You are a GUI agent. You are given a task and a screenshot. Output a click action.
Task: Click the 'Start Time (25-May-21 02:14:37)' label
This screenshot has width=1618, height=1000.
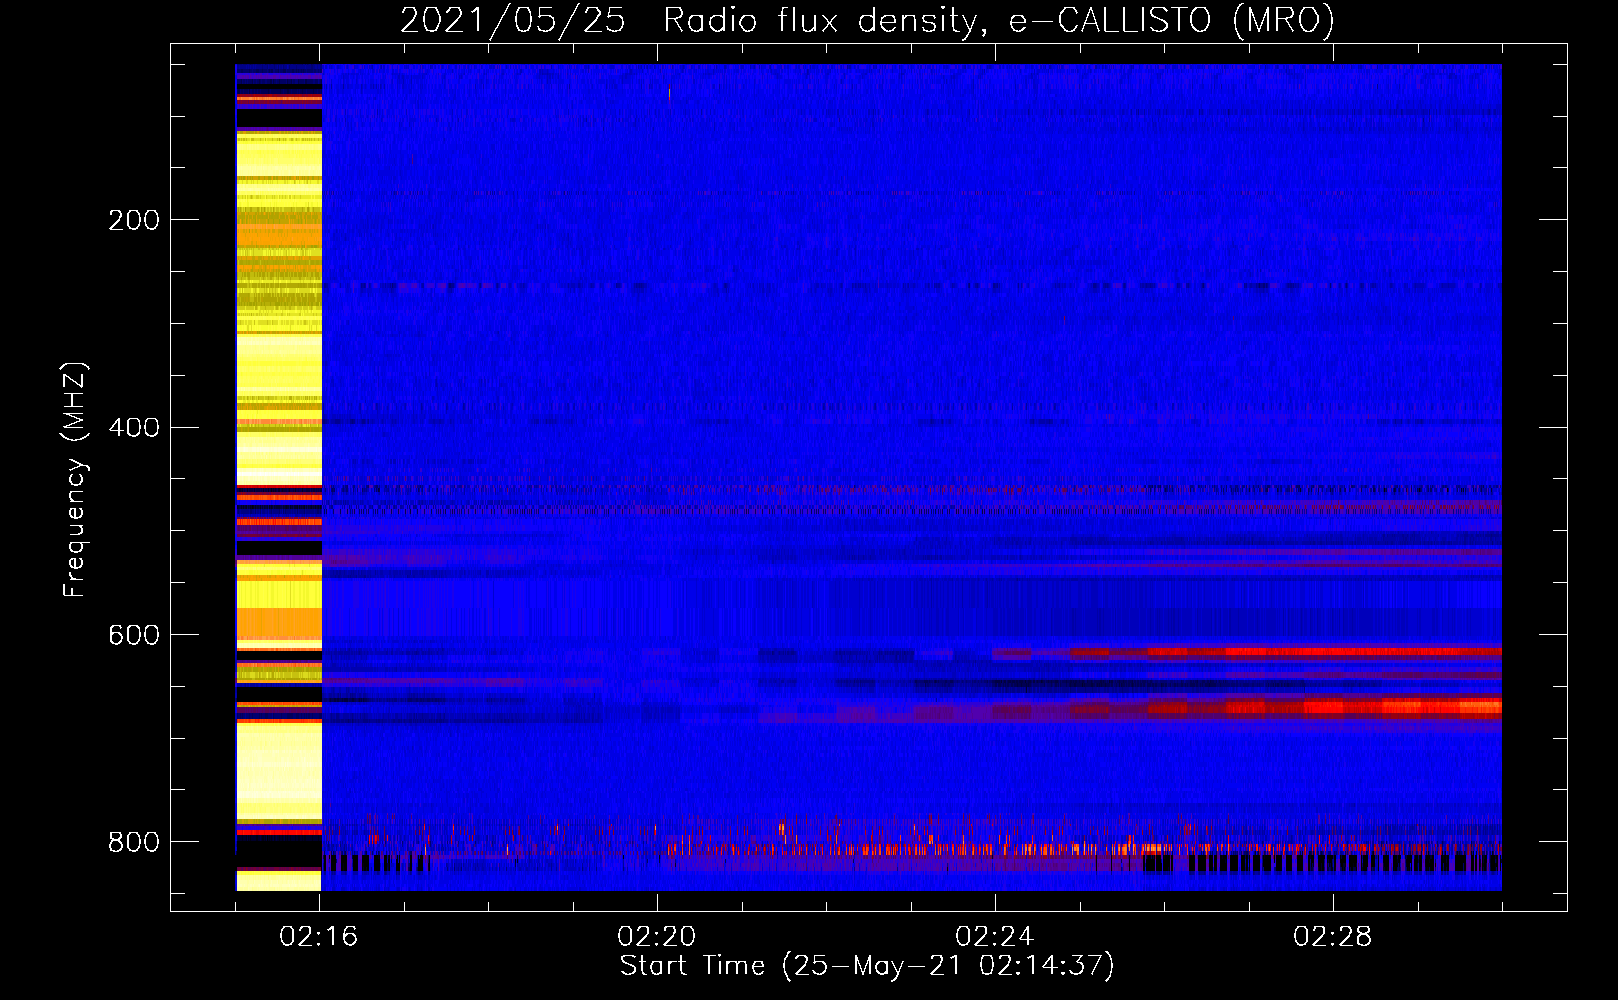click(x=866, y=966)
